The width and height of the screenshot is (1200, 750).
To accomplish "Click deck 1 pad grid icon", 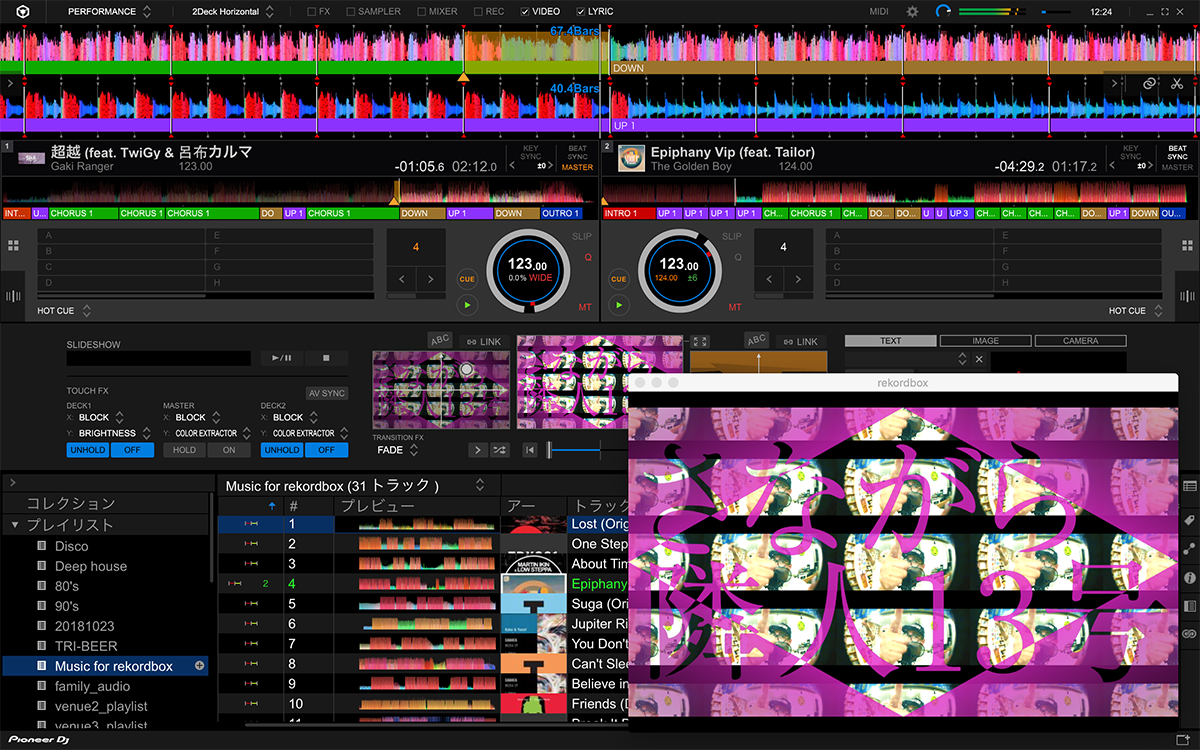I will (x=14, y=245).
